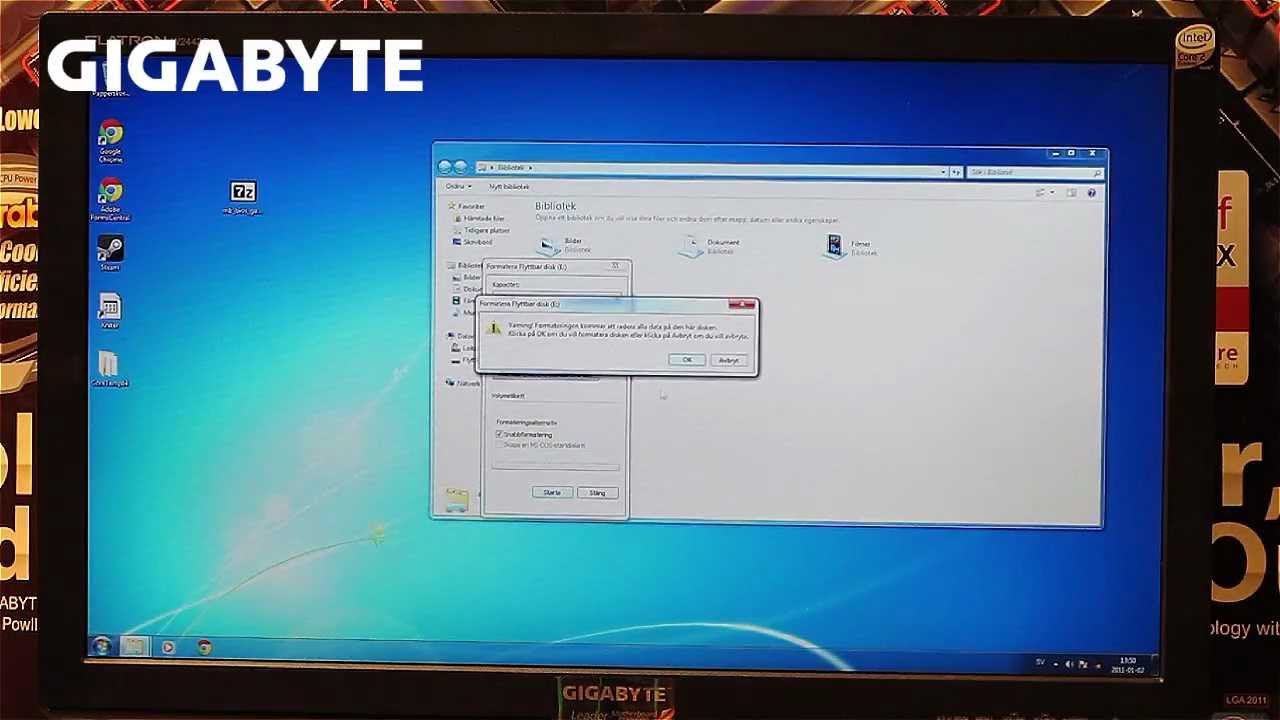The image size is (1280, 720).
Task: Open Windows Media Player from taskbar
Action: coord(168,648)
